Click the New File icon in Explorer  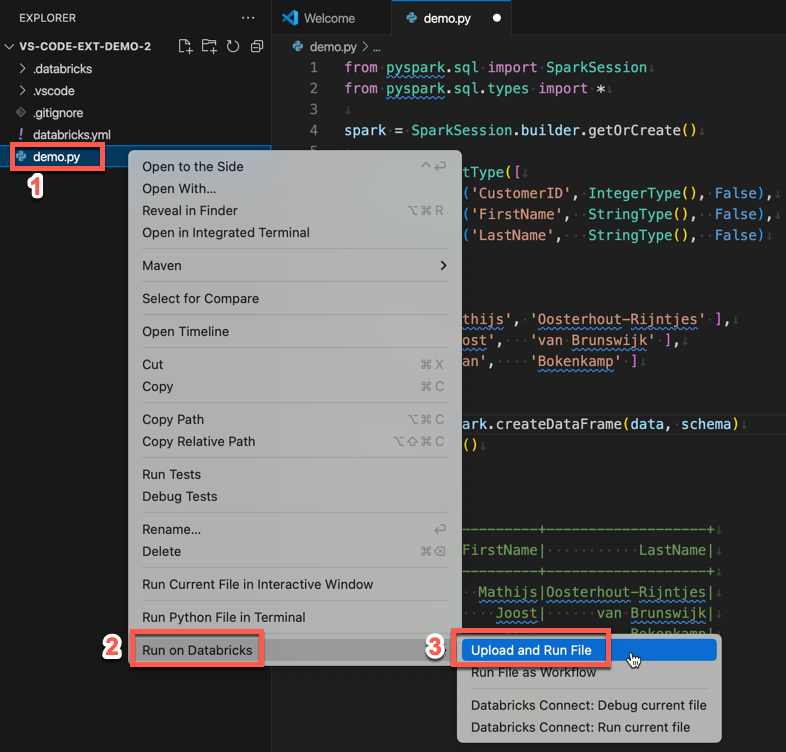[185, 46]
